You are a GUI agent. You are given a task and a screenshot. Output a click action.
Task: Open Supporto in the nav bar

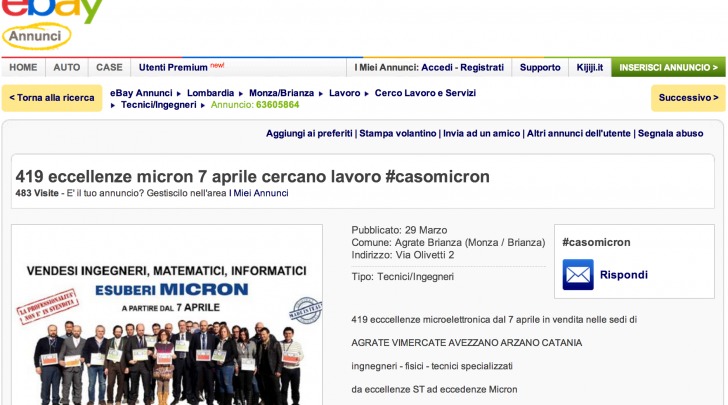click(x=540, y=67)
